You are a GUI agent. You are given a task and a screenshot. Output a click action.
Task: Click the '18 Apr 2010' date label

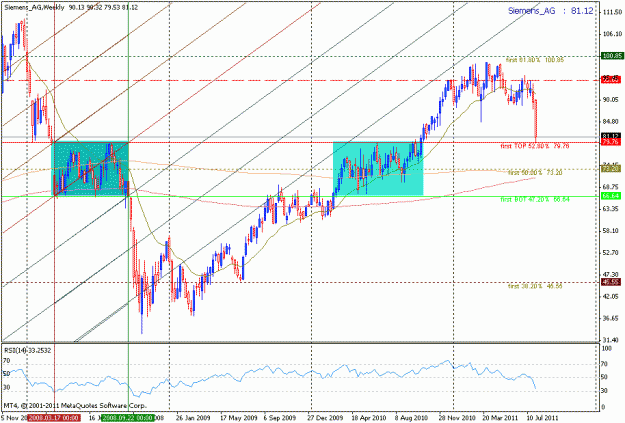pos(369,418)
